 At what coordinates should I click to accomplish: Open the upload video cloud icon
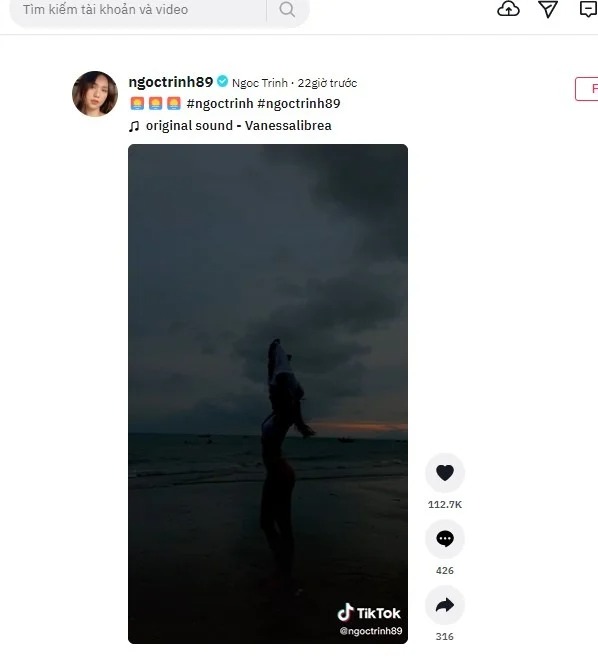click(508, 9)
